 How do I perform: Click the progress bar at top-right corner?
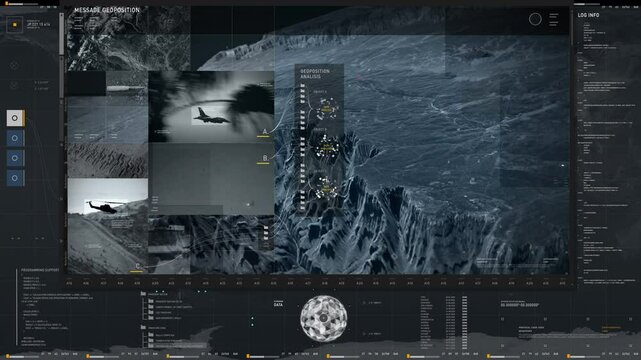point(587,4)
